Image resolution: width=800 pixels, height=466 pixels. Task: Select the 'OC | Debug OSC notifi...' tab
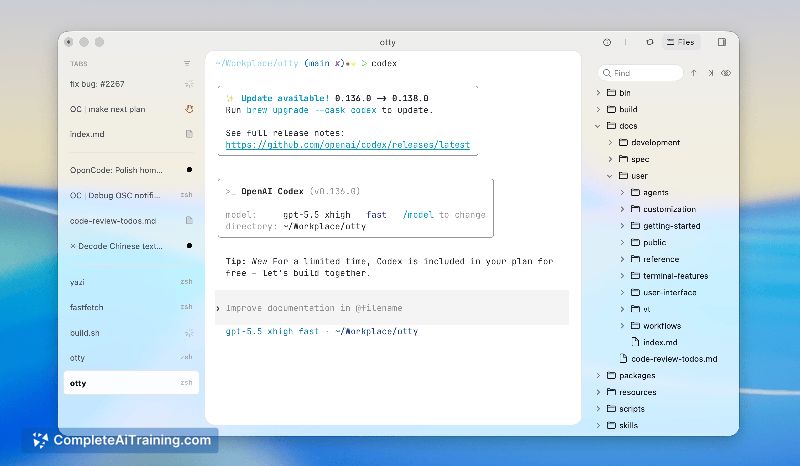(x=131, y=195)
